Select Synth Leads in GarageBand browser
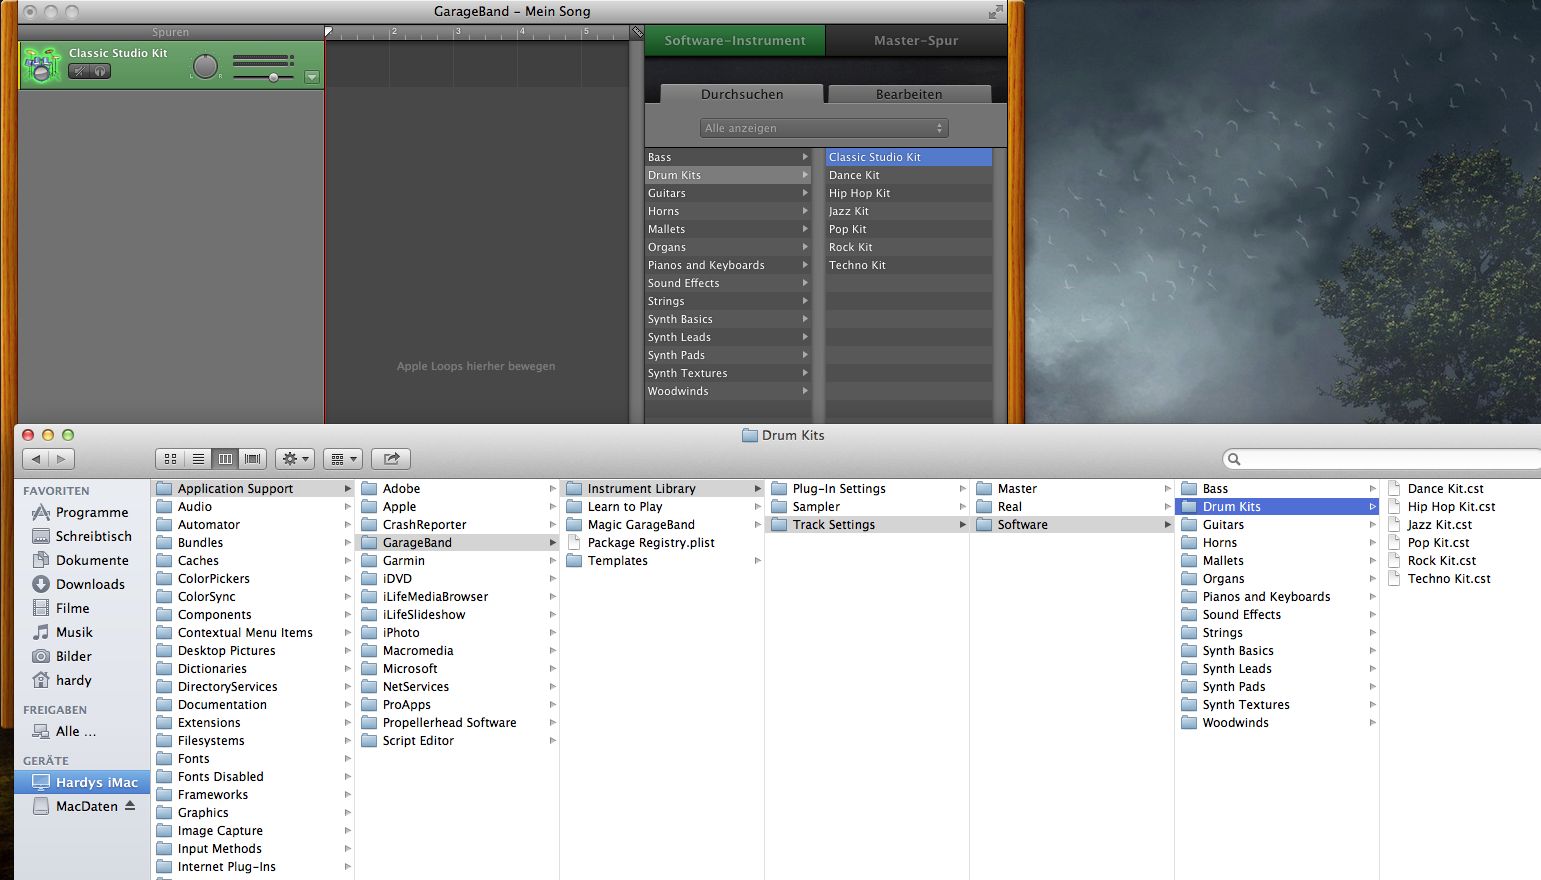 click(x=728, y=337)
